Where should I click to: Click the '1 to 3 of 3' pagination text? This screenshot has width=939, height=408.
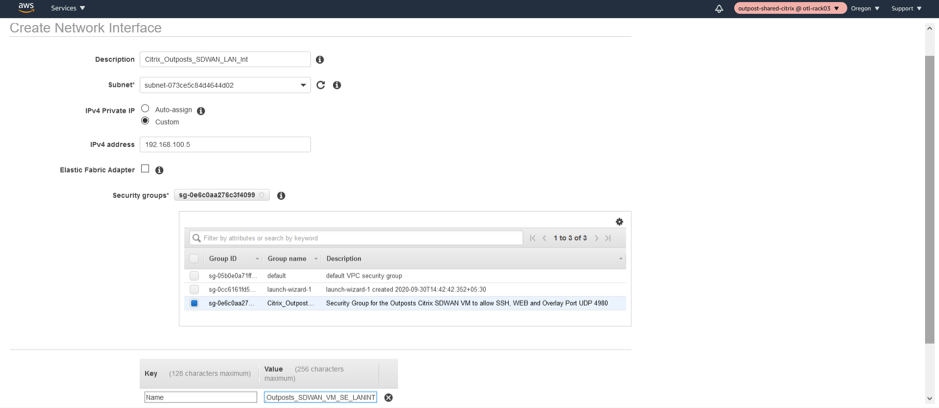coord(570,238)
